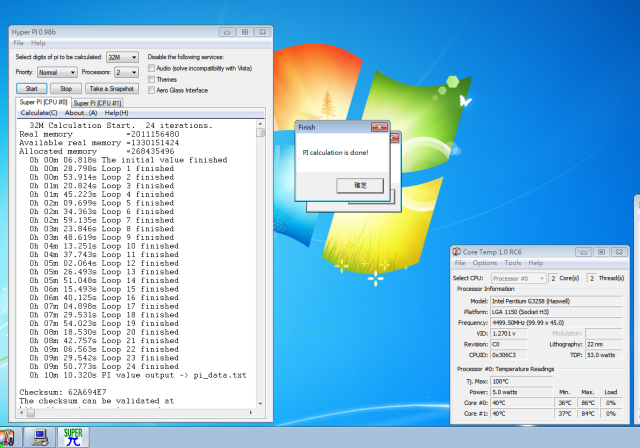Click the Checksum: 62A694E7 line
This screenshot has width=640, height=448.
click(63, 392)
